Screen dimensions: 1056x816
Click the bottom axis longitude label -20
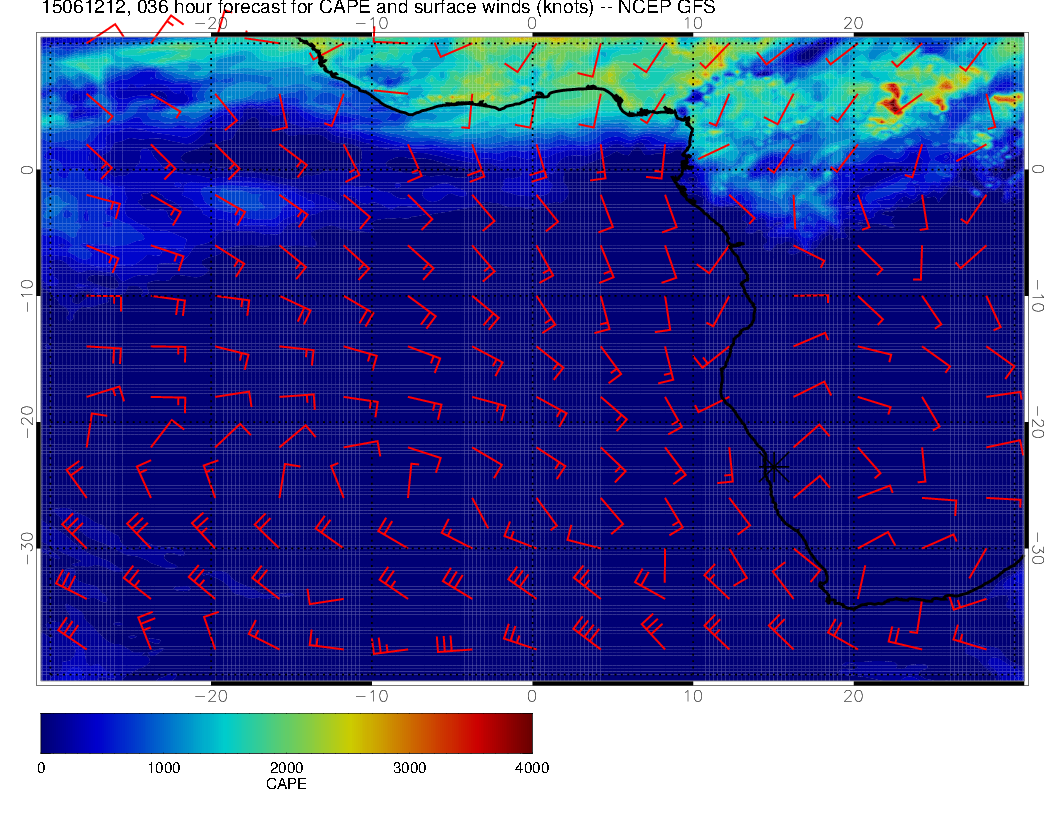(x=211, y=695)
